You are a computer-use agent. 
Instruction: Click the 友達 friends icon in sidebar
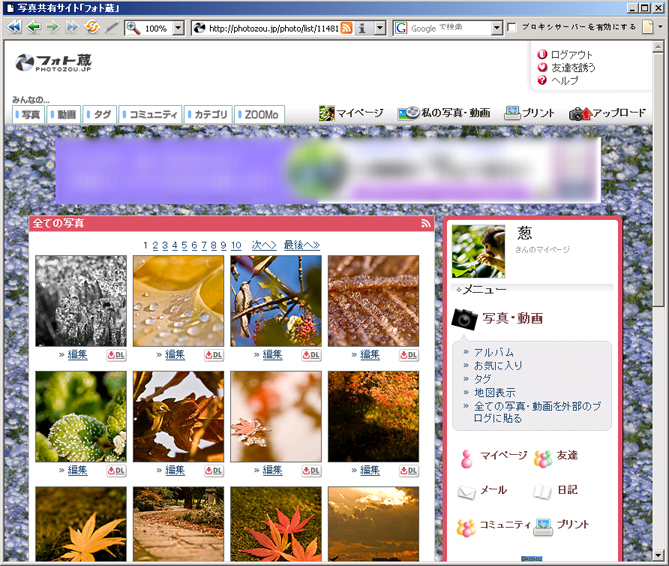click(543, 459)
